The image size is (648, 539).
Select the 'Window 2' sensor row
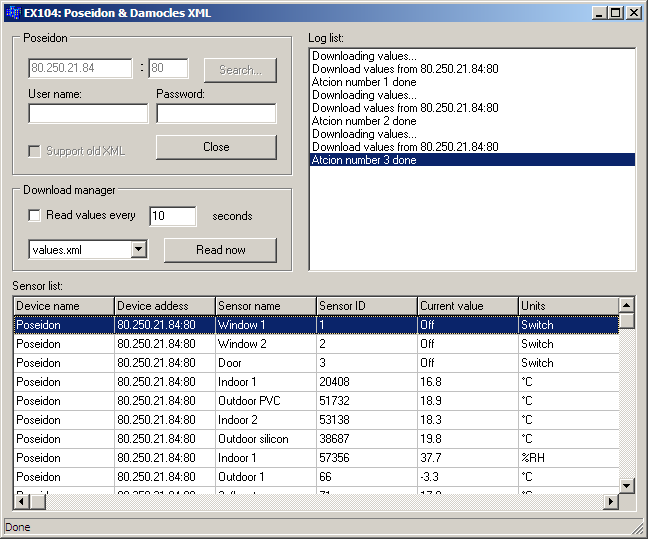(316, 344)
